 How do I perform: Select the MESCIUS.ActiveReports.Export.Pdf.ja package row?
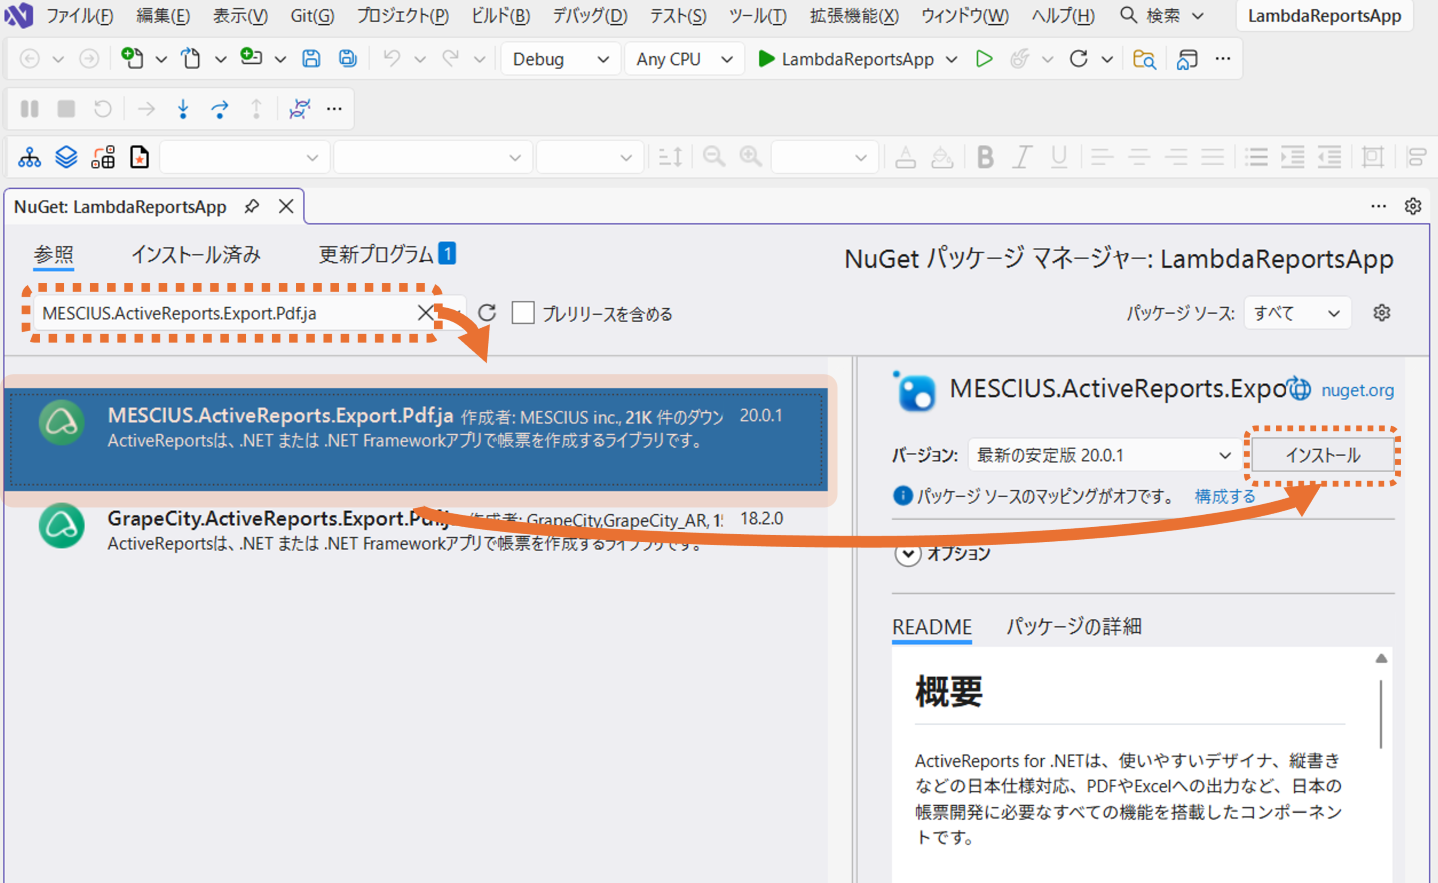coord(417,438)
